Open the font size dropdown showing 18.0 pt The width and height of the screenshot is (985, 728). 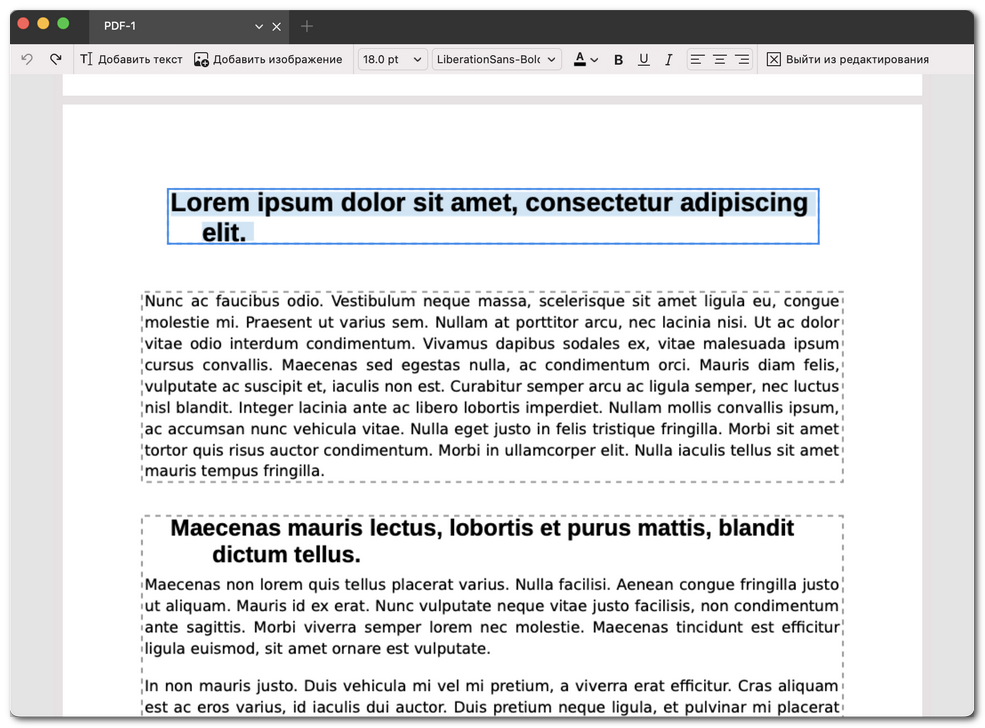391,59
